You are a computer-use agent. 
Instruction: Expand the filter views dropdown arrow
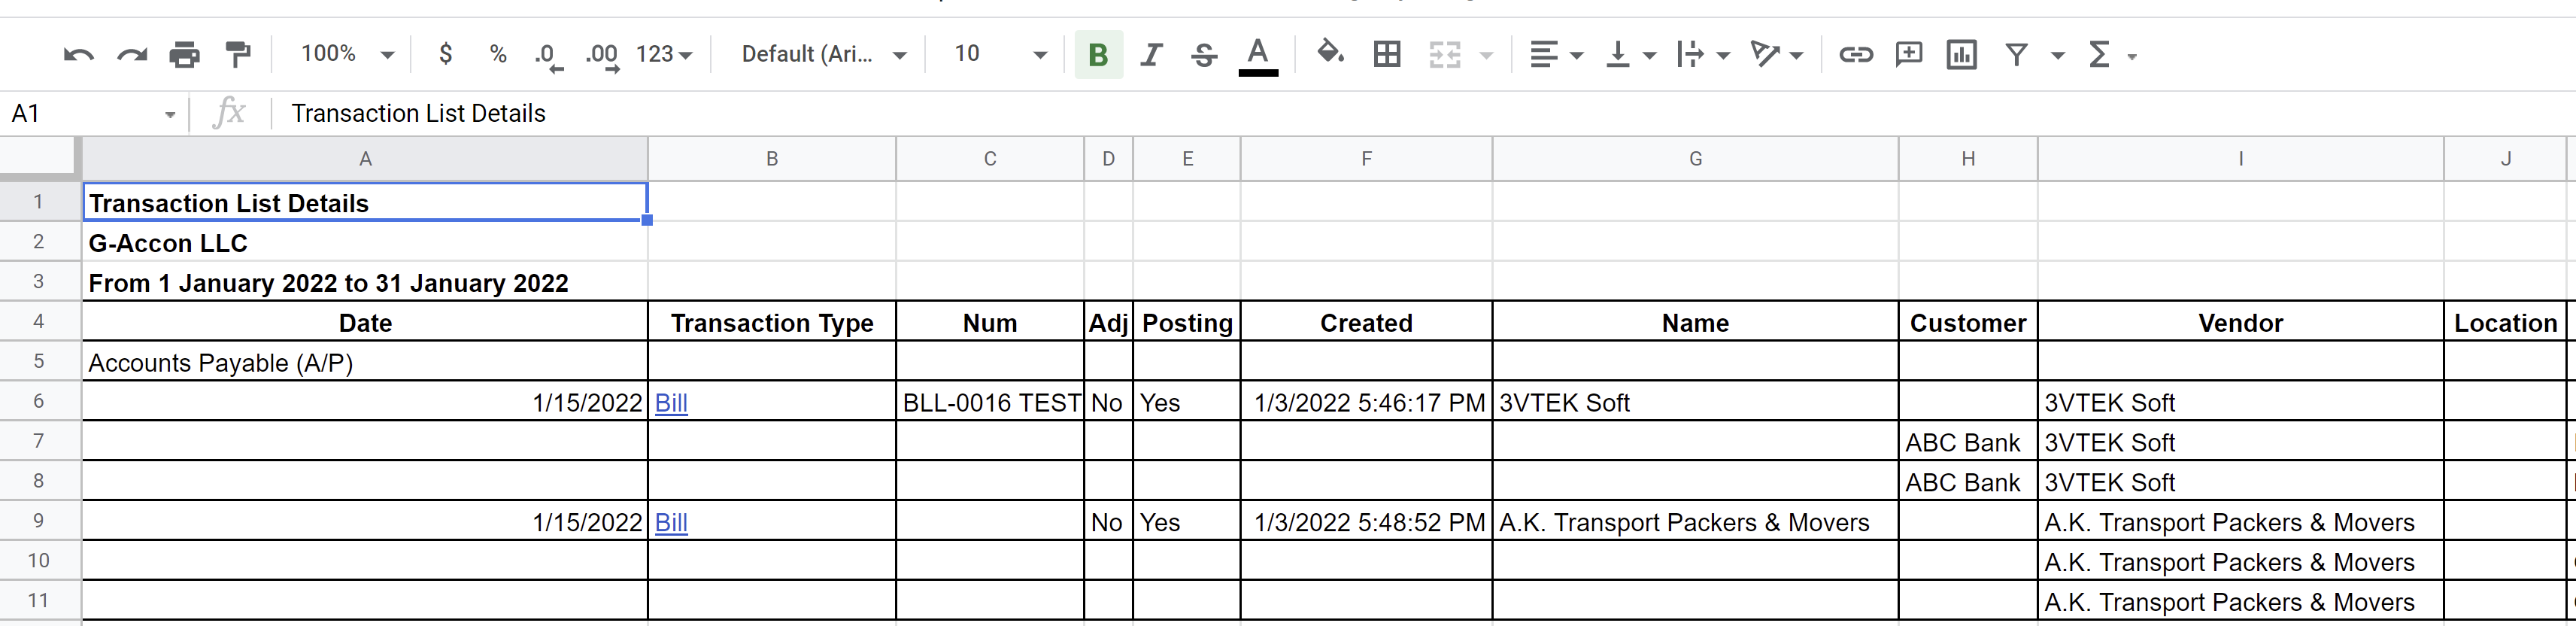[2058, 55]
